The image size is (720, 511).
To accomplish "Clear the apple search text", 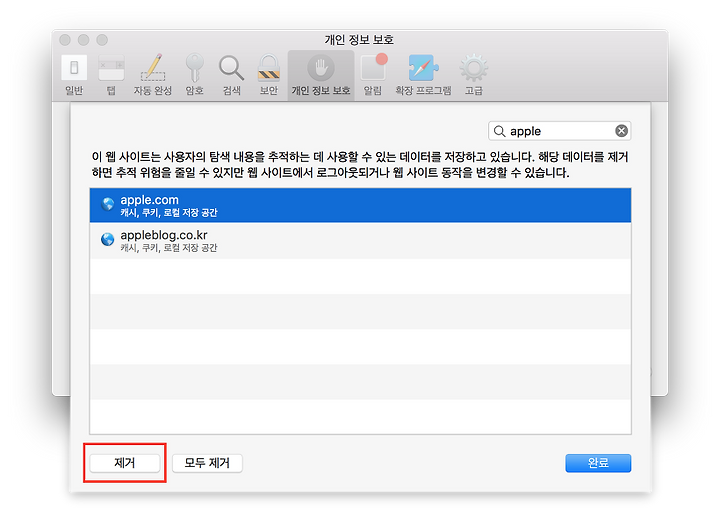I will (621, 131).
